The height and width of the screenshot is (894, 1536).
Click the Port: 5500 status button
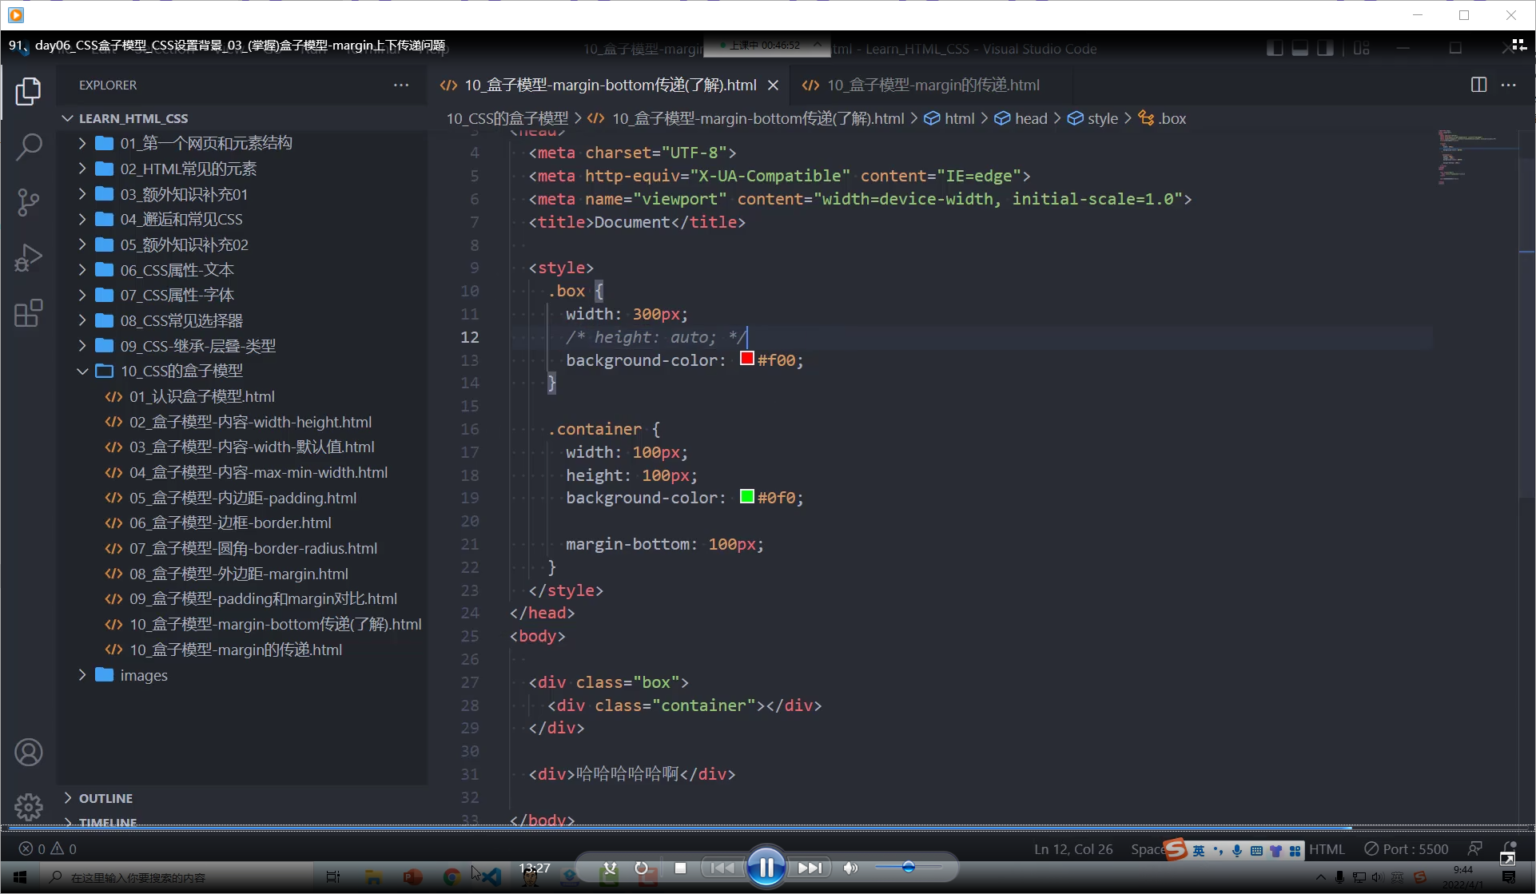tap(1407, 849)
